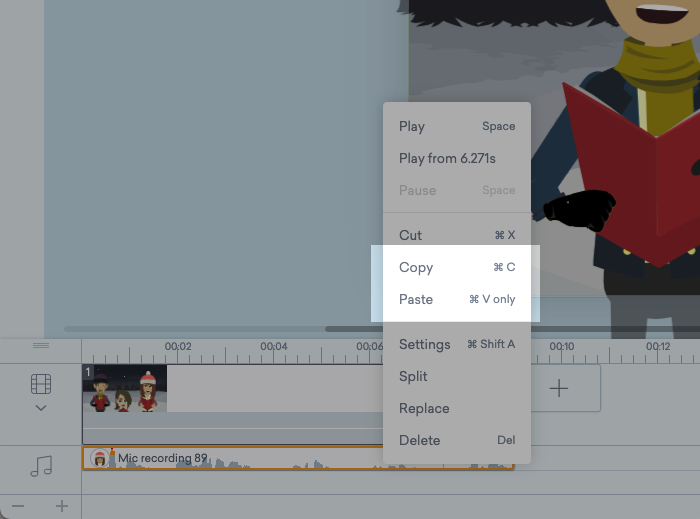Jump to the 00:10 ruler mark
The width and height of the screenshot is (700, 519).
[x=562, y=346]
